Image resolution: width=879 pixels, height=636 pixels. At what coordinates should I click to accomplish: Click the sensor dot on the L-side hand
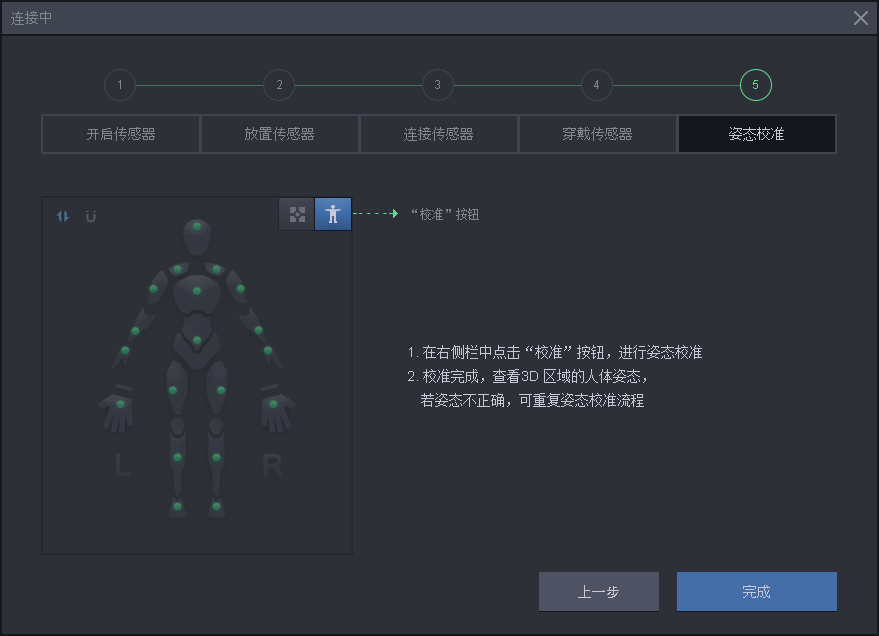(x=120, y=404)
